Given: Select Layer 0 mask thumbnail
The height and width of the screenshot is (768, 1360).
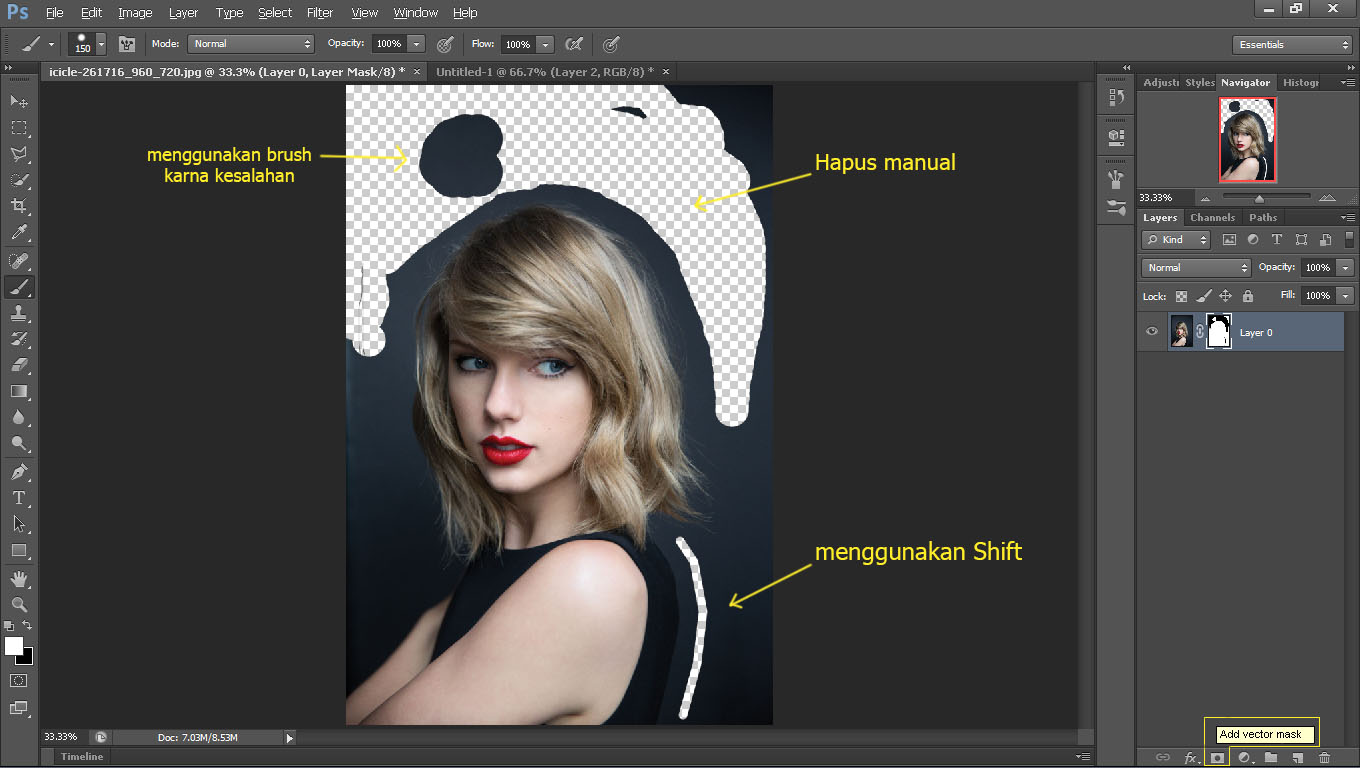Looking at the screenshot, I should pyautogui.click(x=1219, y=332).
